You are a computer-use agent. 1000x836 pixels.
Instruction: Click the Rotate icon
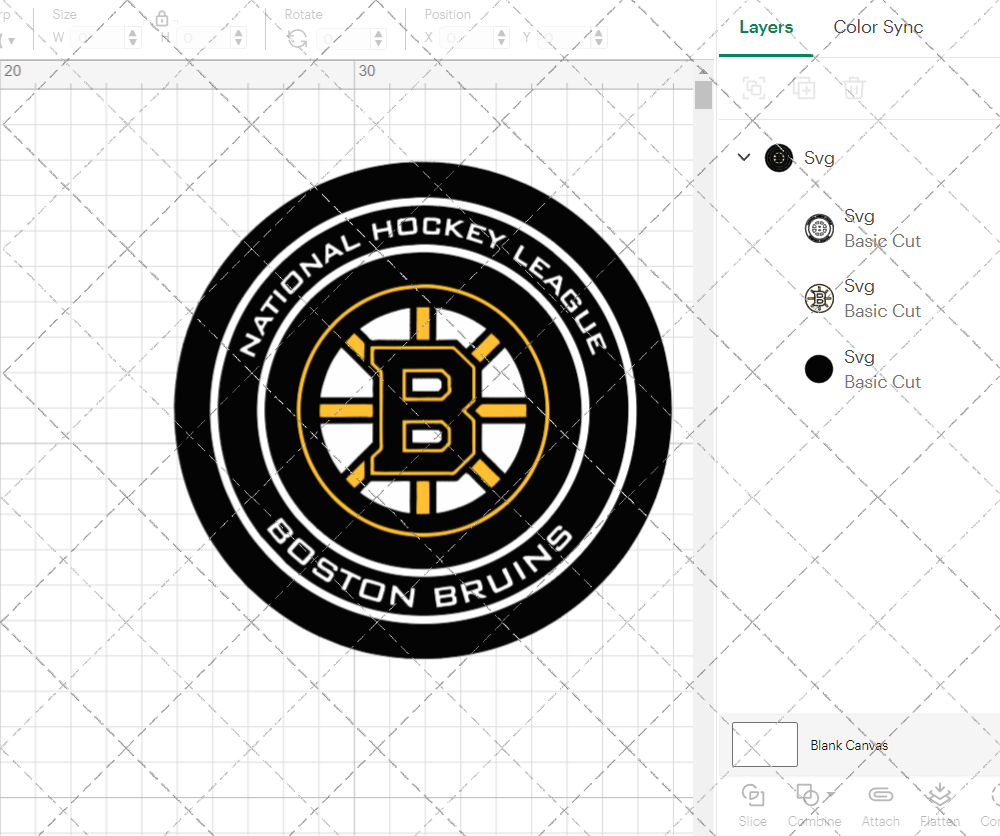pos(297,39)
